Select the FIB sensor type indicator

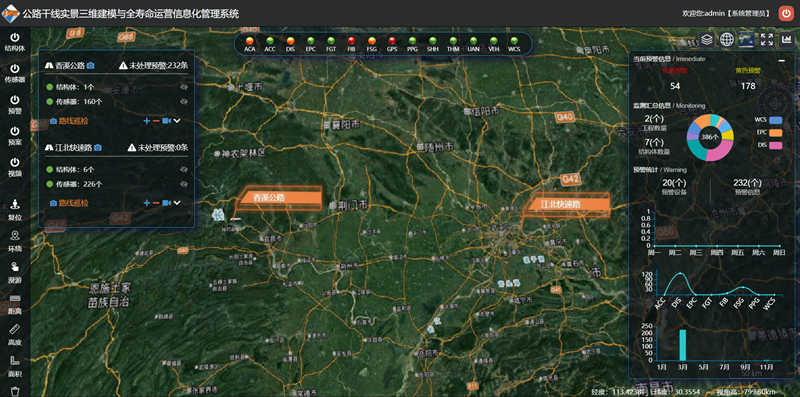[x=351, y=44]
